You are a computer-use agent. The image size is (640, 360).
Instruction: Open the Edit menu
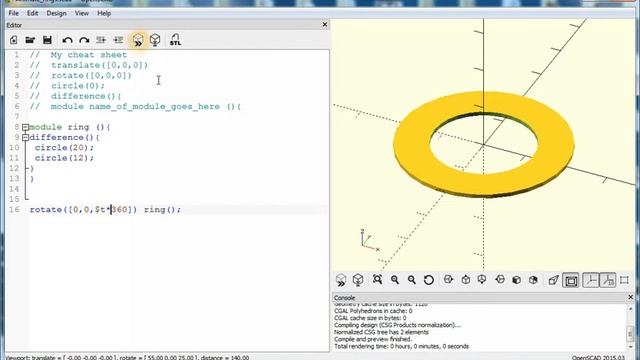point(33,13)
